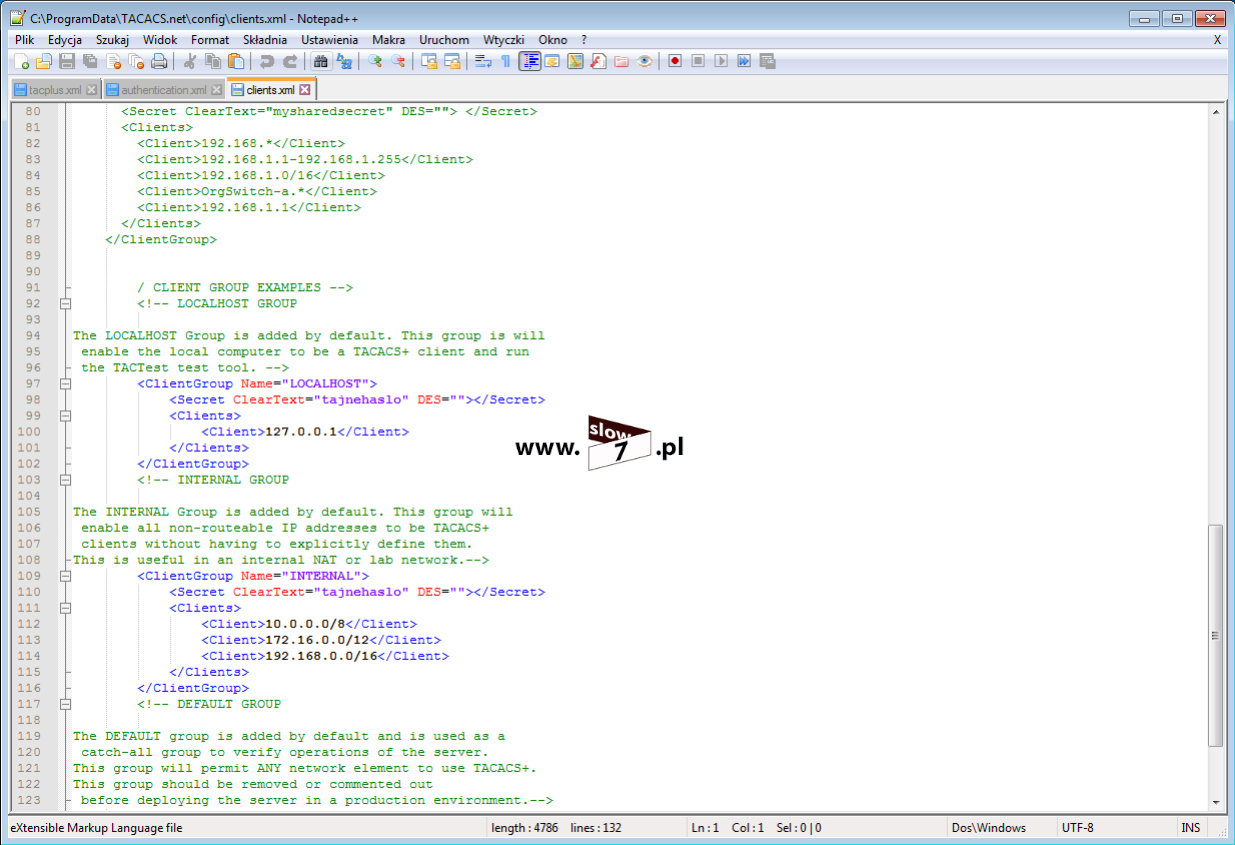Run macro multiple times icon
1235x845 pixels.
[x=744, y=61]
